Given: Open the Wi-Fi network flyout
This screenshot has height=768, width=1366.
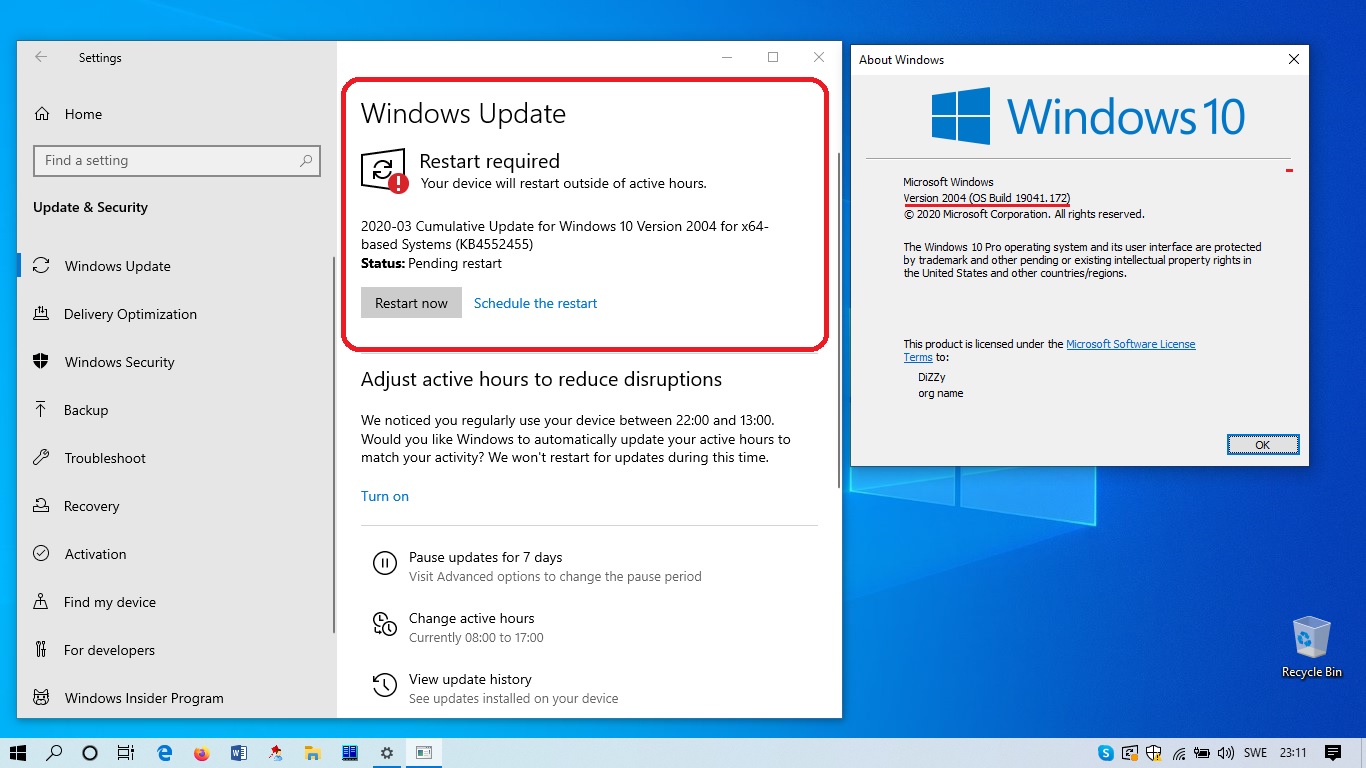Looking at the screenshot, I should pyautogui.click(x=1179, y=753).
